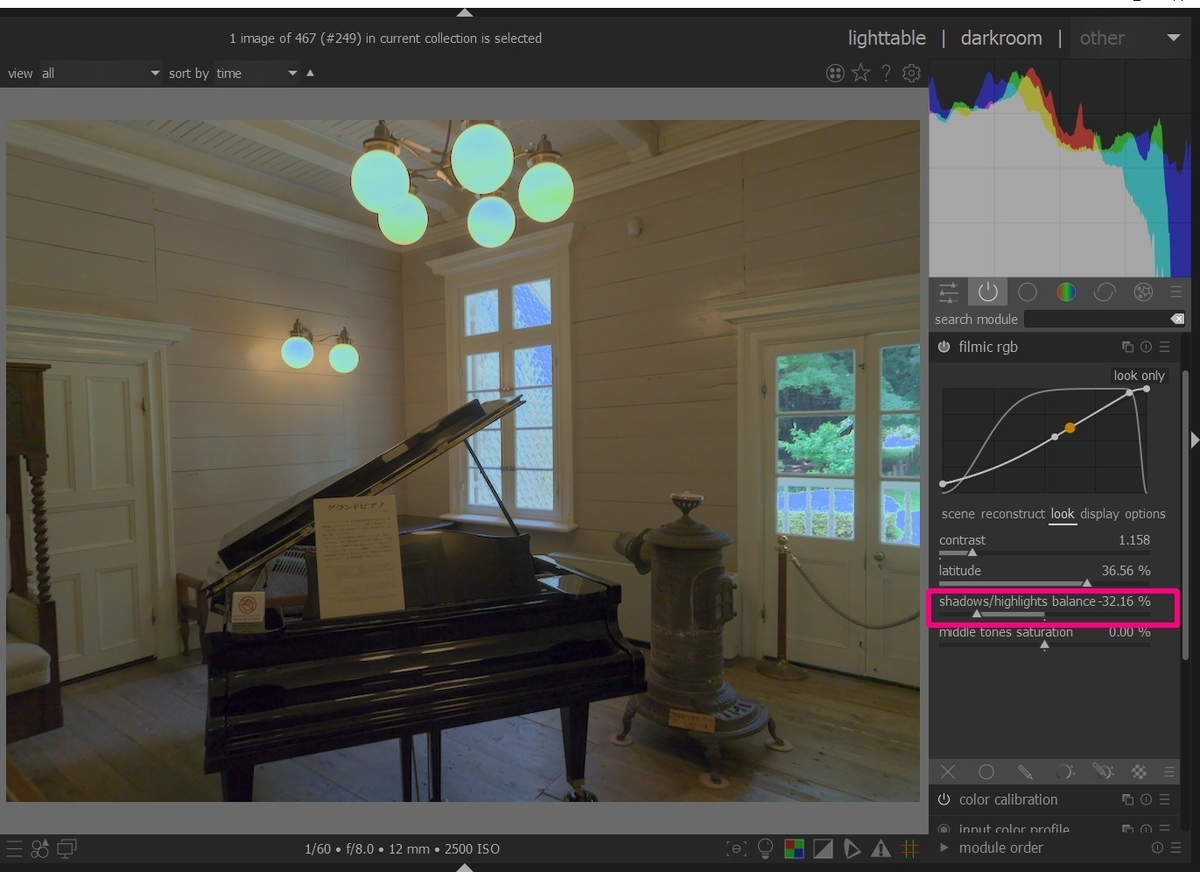Open filmic rgb multiple instances menu

pyautogui.click(x=1128, y=347)
